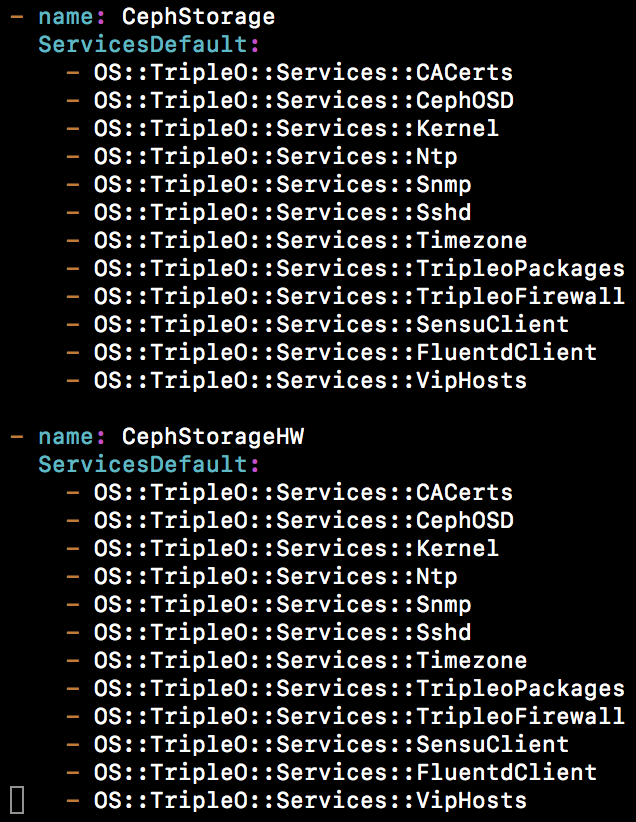Click the Timezone line under CephStorage

click(310, 241)
